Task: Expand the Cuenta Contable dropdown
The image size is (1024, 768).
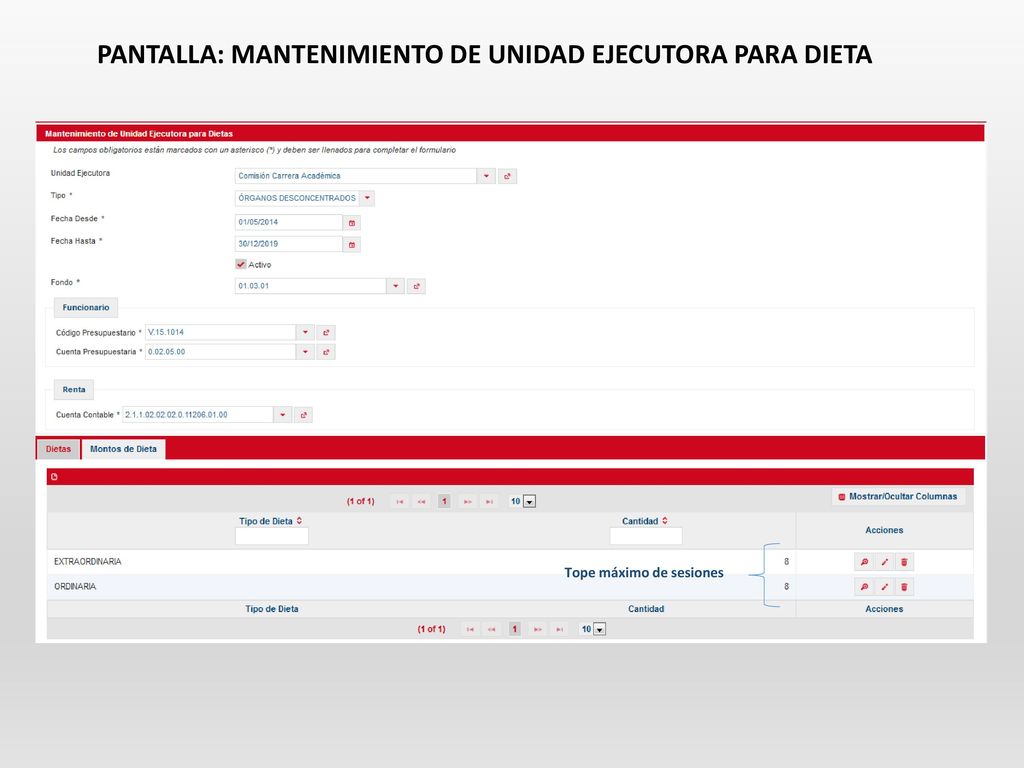Action: [x=282, y=415]
